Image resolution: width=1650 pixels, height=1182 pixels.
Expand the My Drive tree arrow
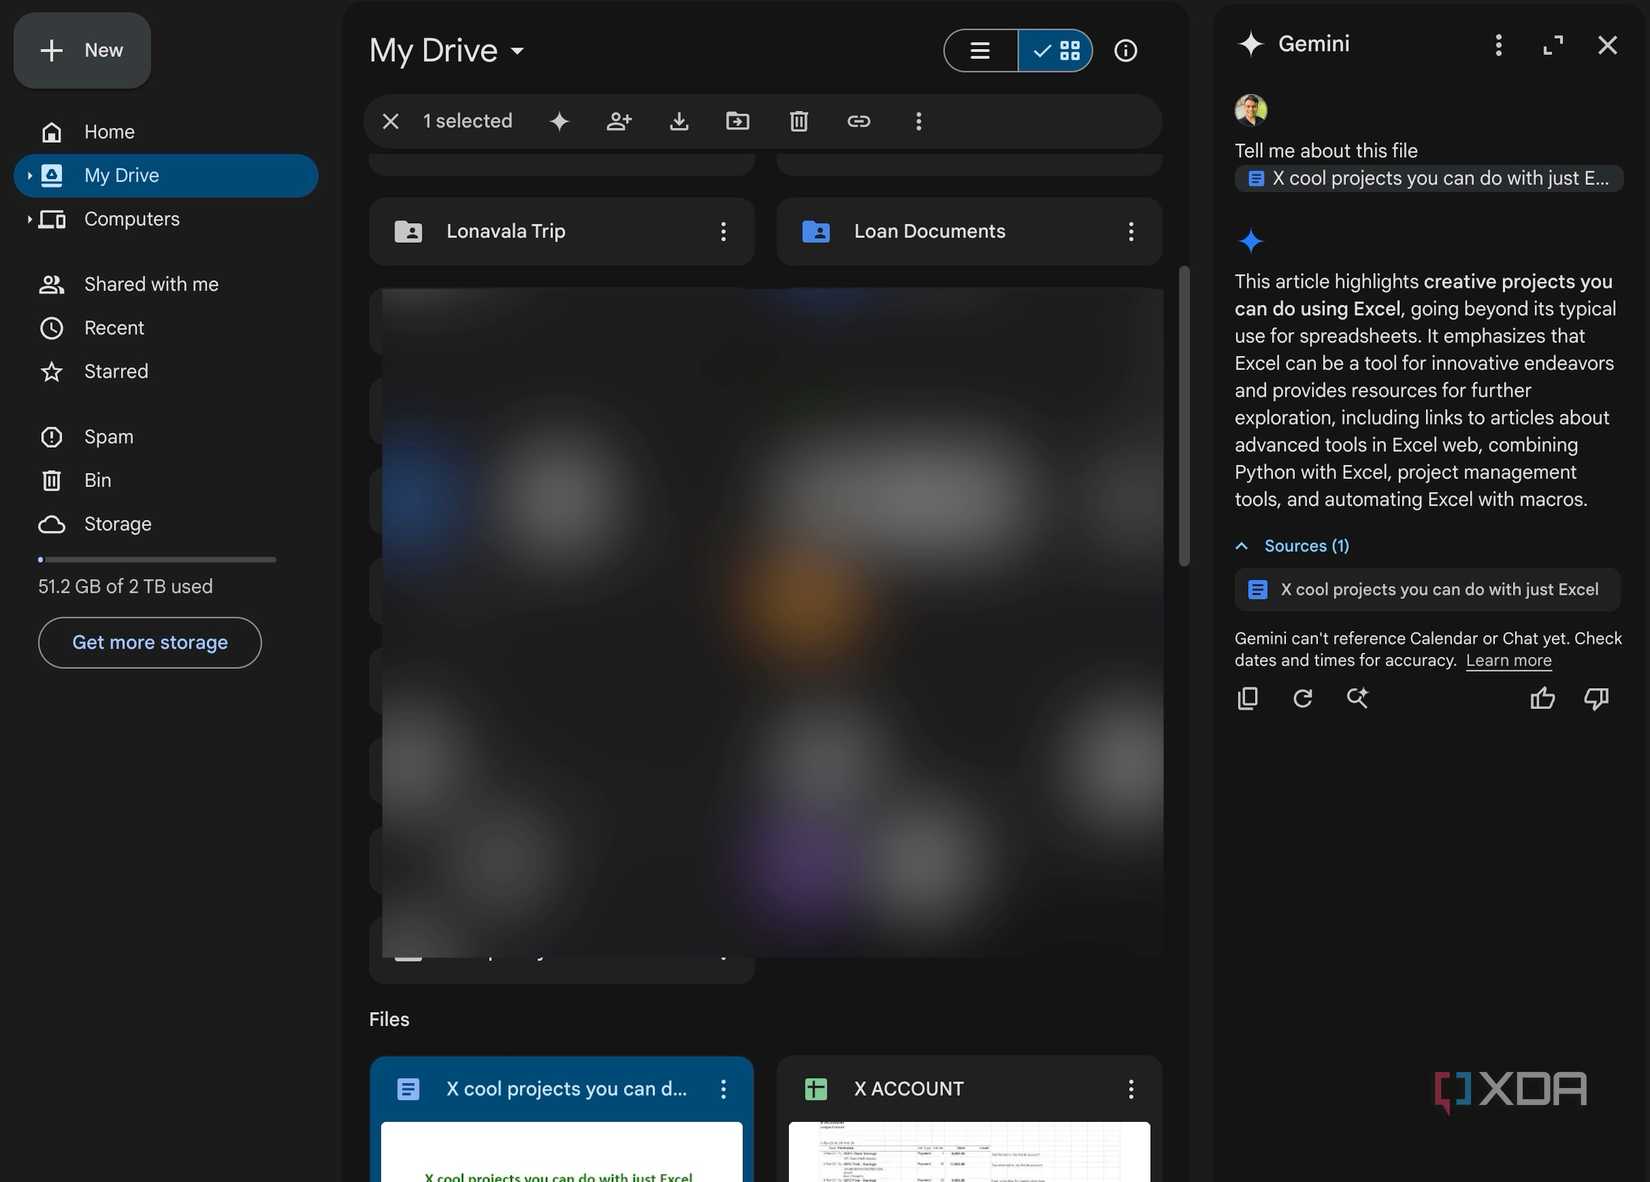click(29, 176)
